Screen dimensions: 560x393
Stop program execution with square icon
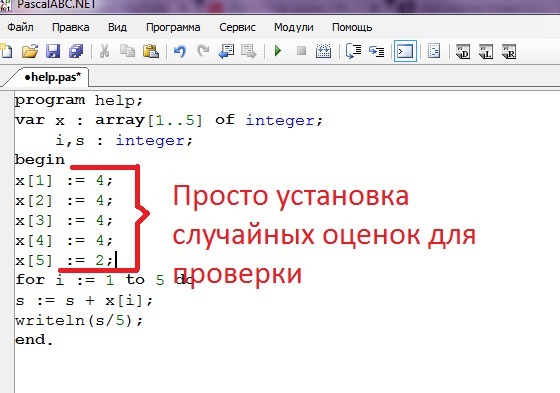pyautogui.click(x=301, y=51)
